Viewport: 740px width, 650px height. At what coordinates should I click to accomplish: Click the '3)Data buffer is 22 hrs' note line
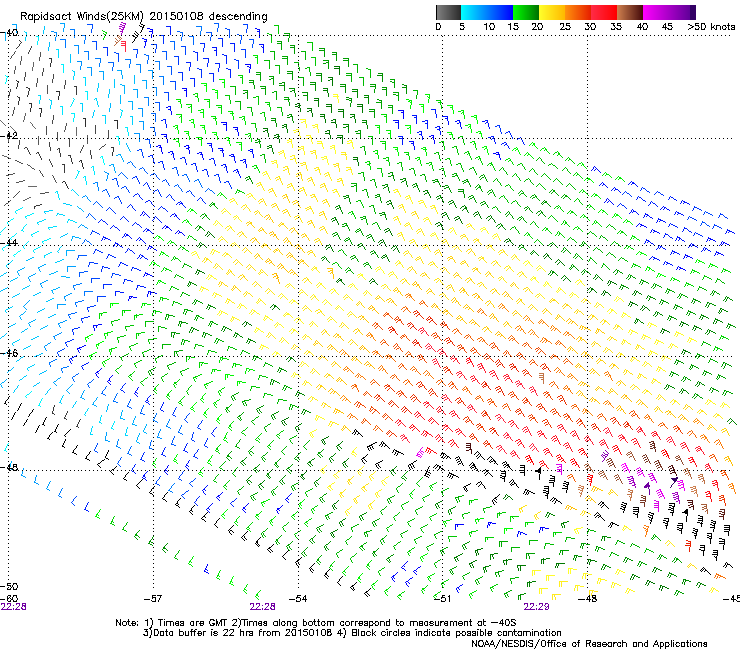352,633
